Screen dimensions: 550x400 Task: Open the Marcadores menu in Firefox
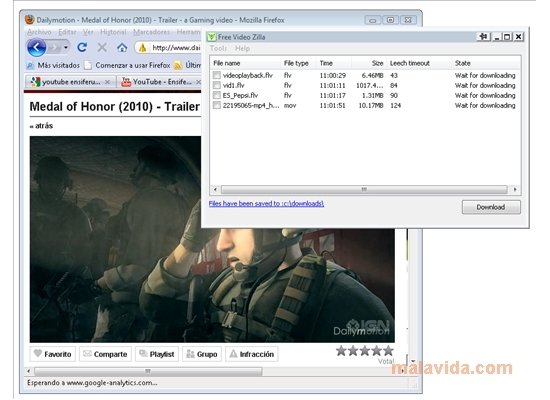tap(151, 32)
